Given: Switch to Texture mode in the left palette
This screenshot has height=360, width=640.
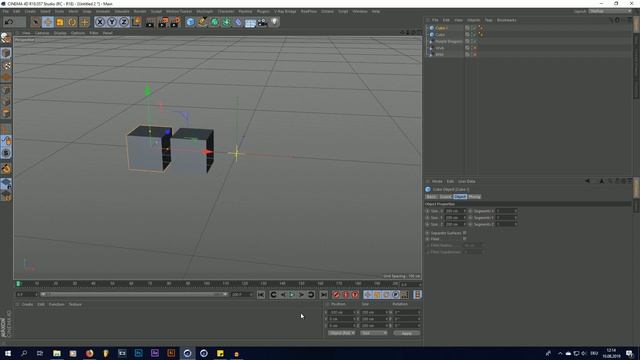Looking at the screenshot, I should click(x=6, y=65).
